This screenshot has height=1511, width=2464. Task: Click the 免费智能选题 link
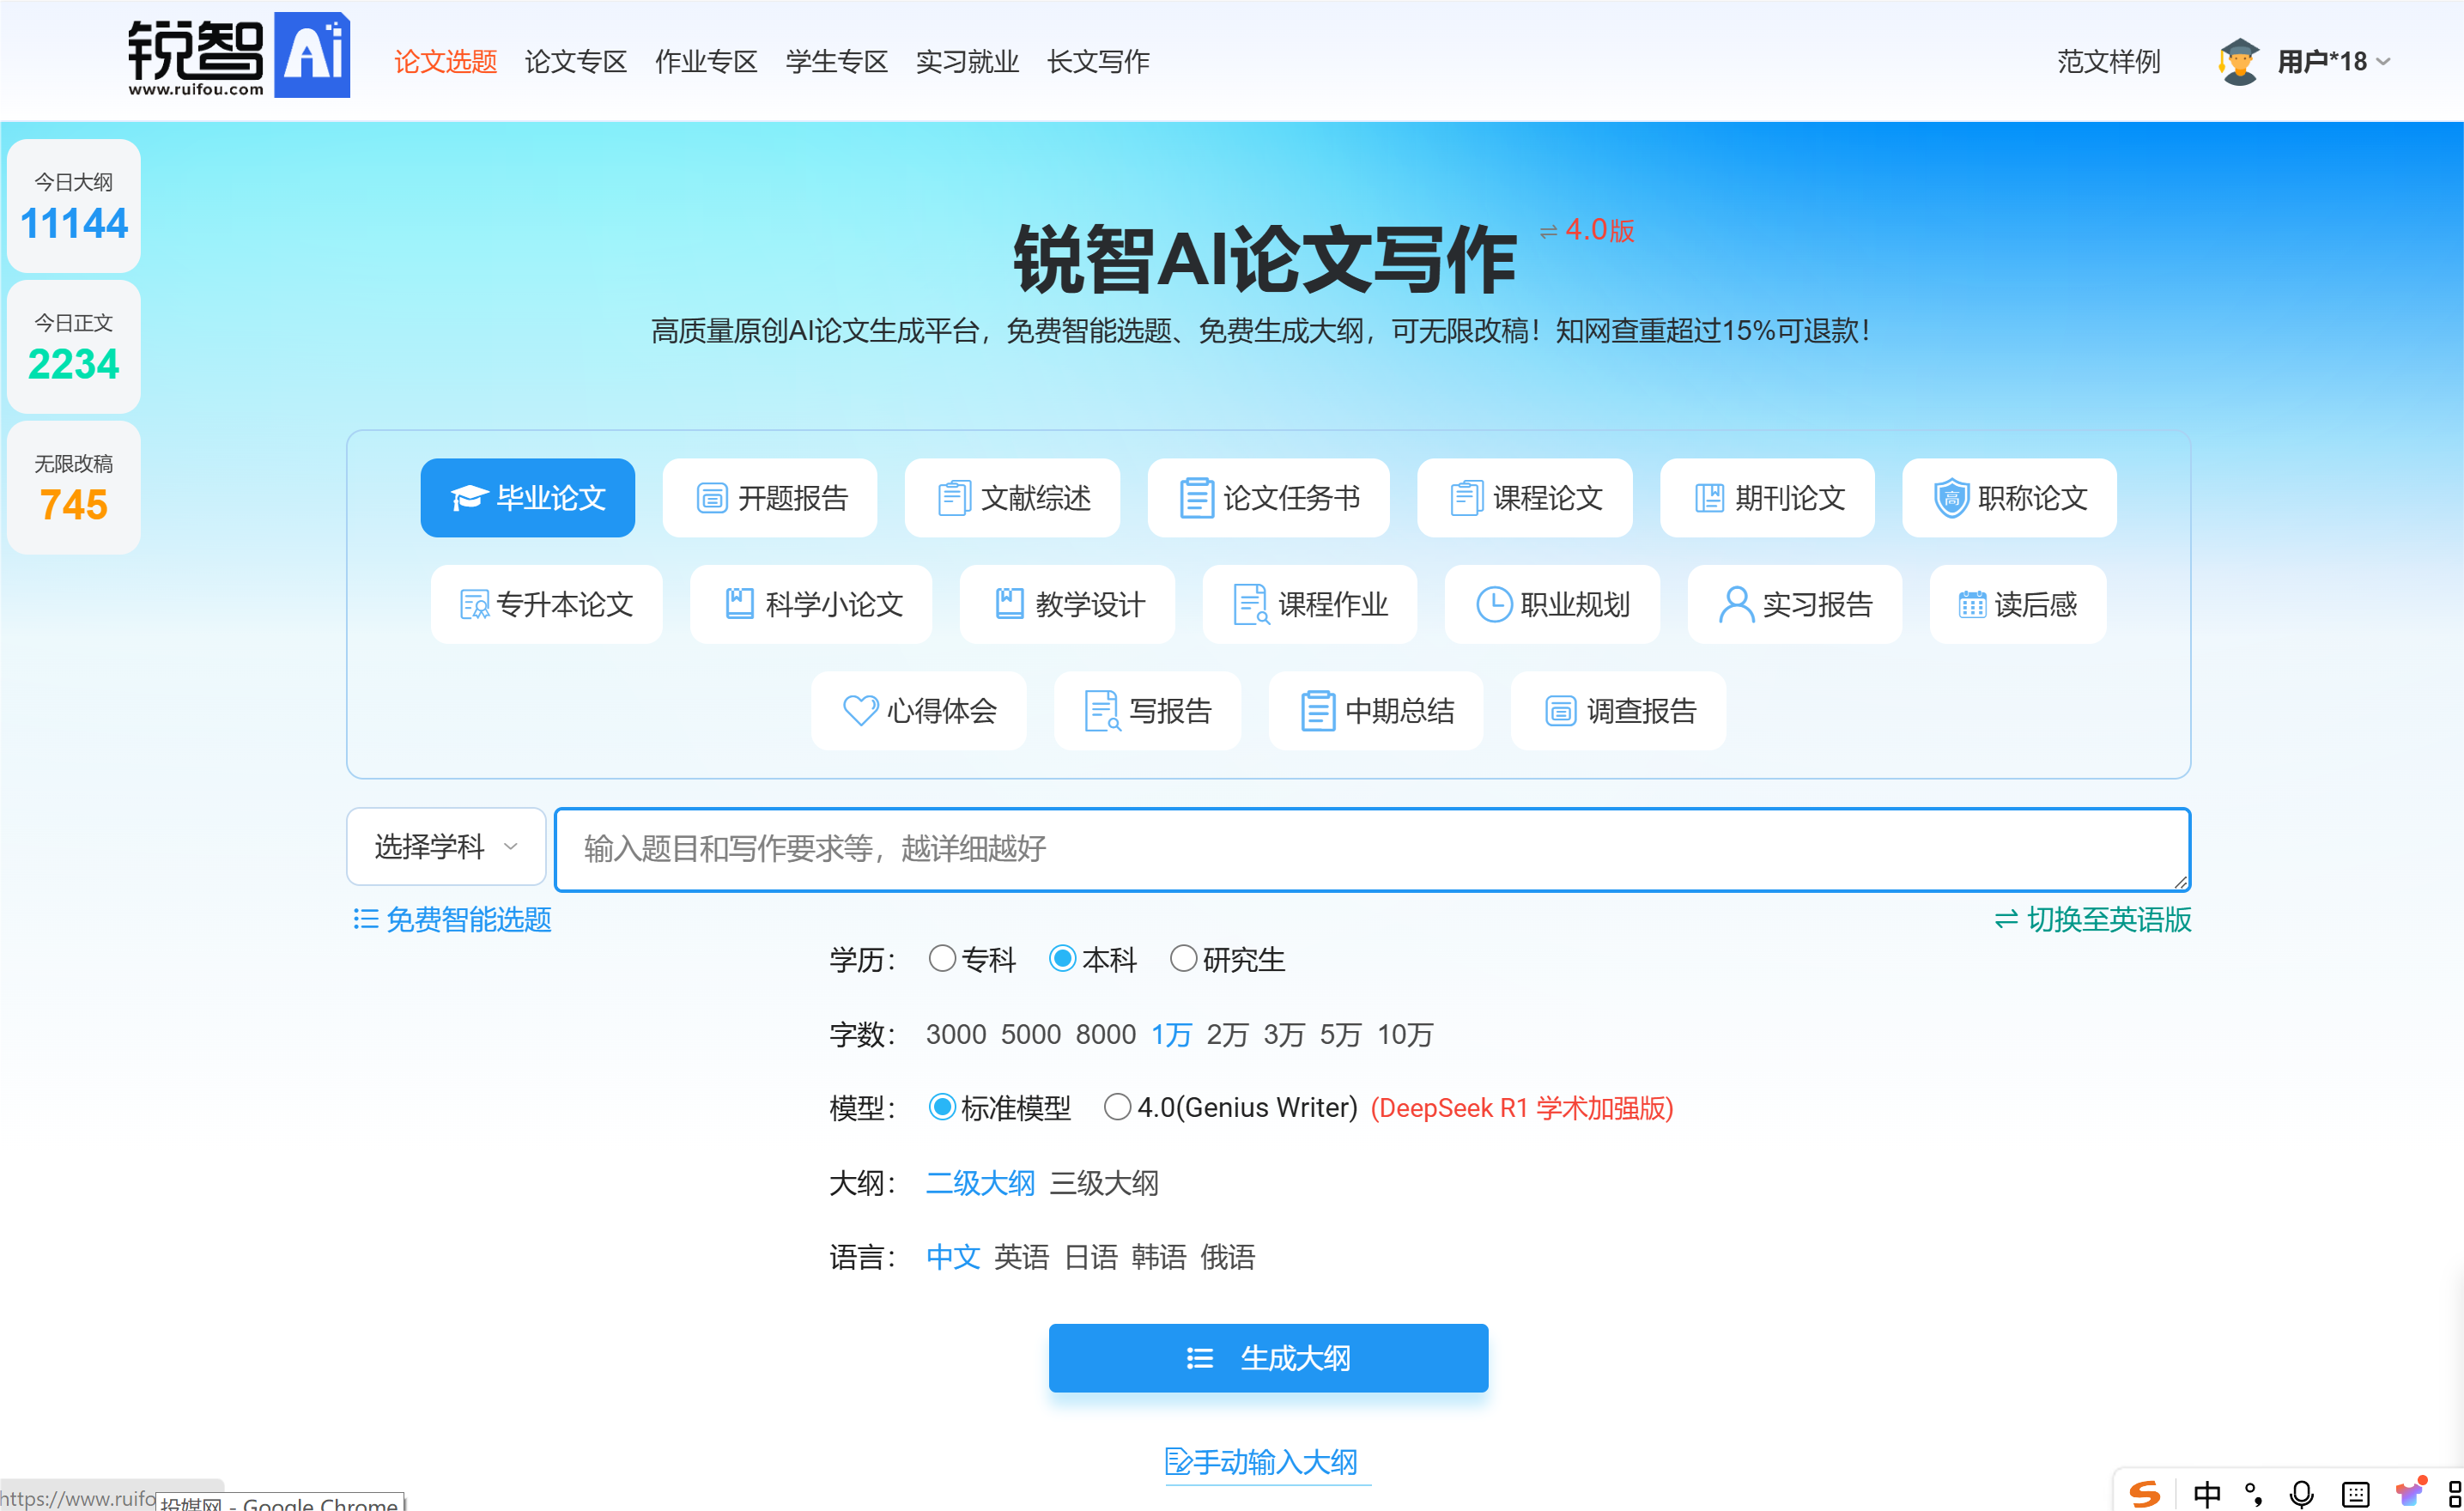[x=452, y=919]
